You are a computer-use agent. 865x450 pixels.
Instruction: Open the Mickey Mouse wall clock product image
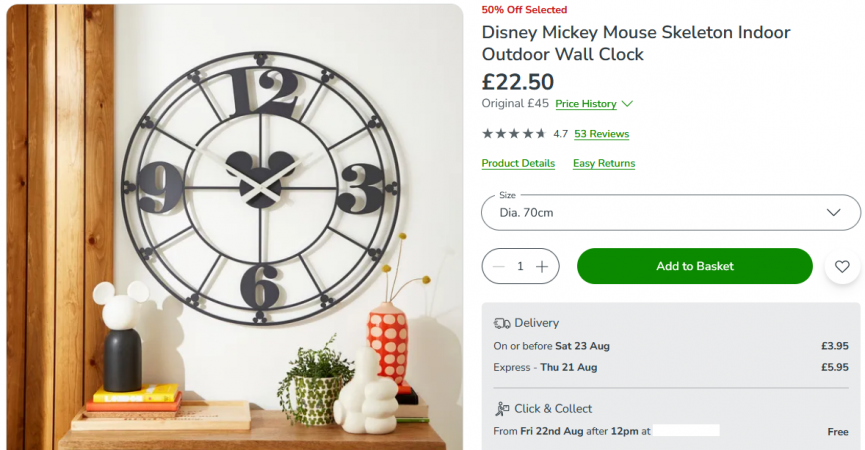[235, 225]
